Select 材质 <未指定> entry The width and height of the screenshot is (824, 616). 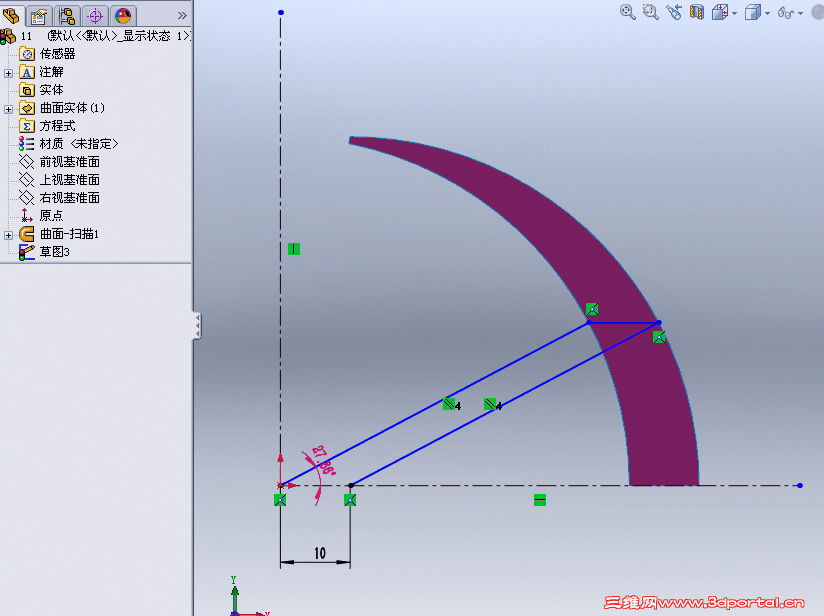point(79,143)
